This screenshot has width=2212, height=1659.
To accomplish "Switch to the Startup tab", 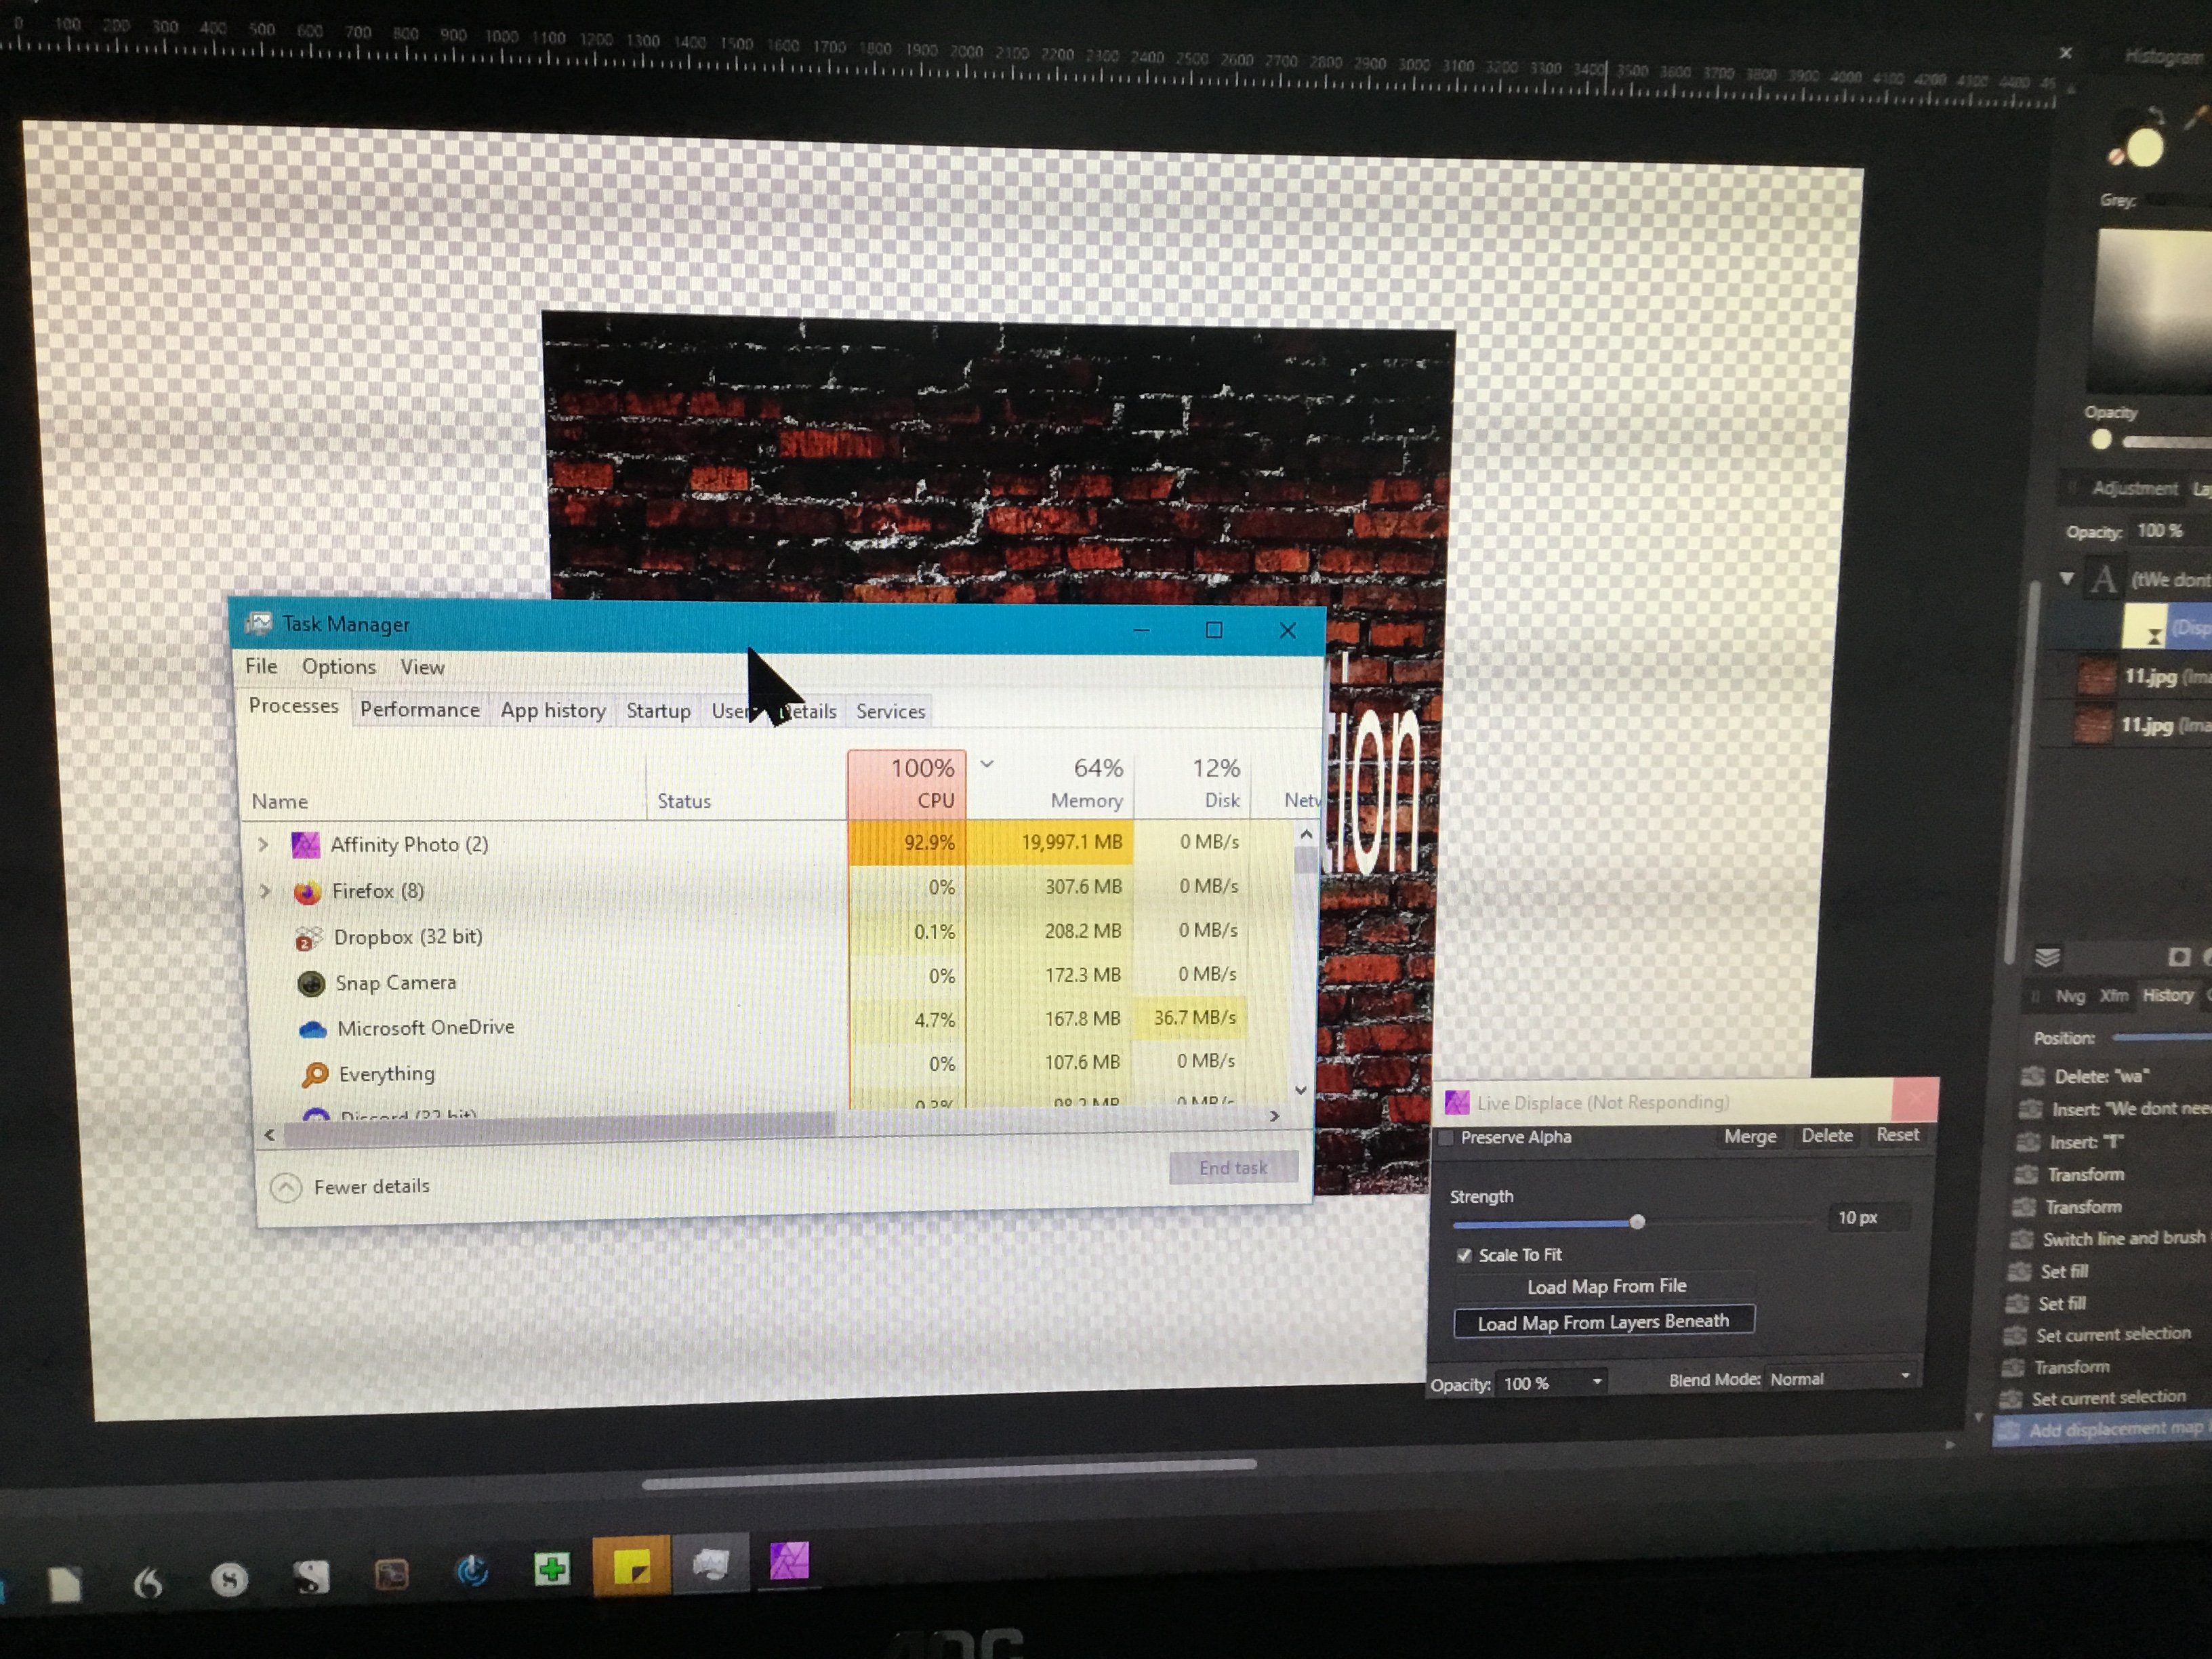I will point(658,711).
